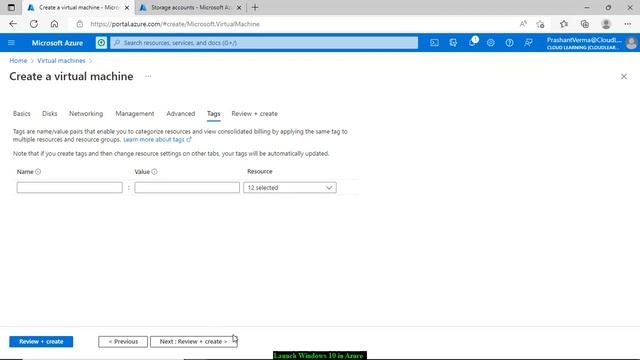Switch to the Networking tab
Screen dimensions: 640x360
click(x=86, y=113)
